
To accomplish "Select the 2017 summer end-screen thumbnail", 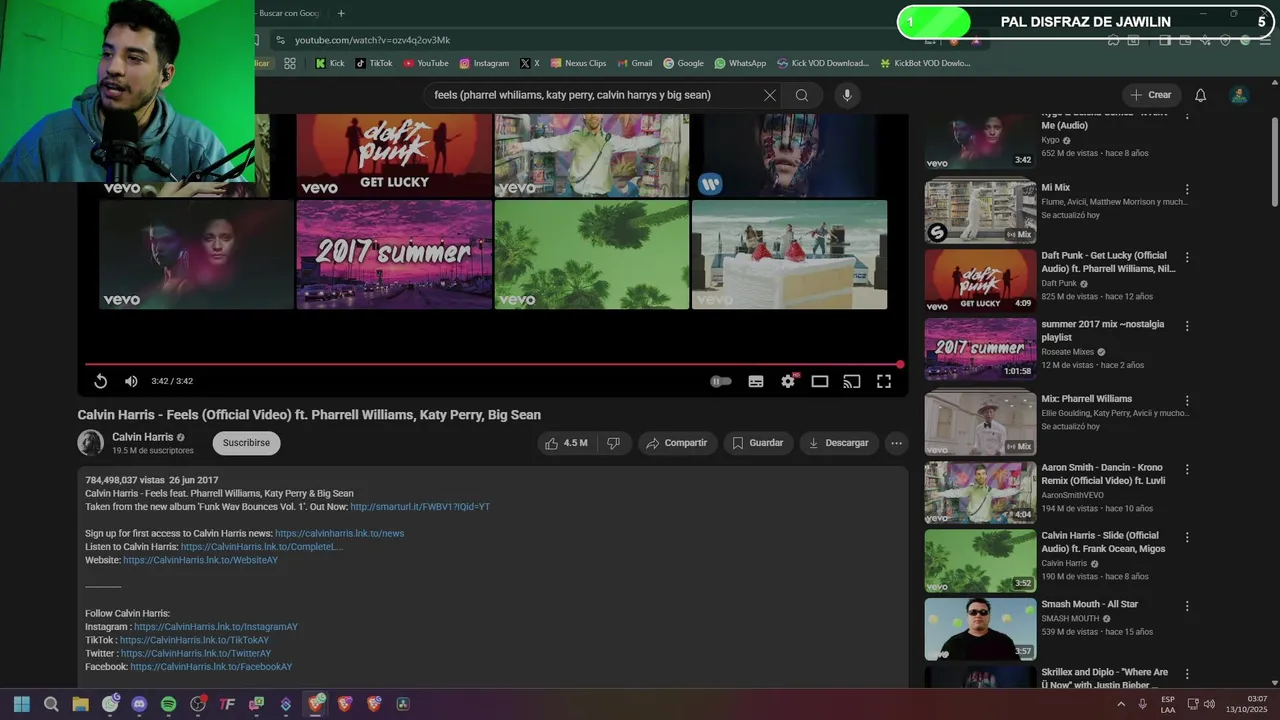I will [394, 255].
